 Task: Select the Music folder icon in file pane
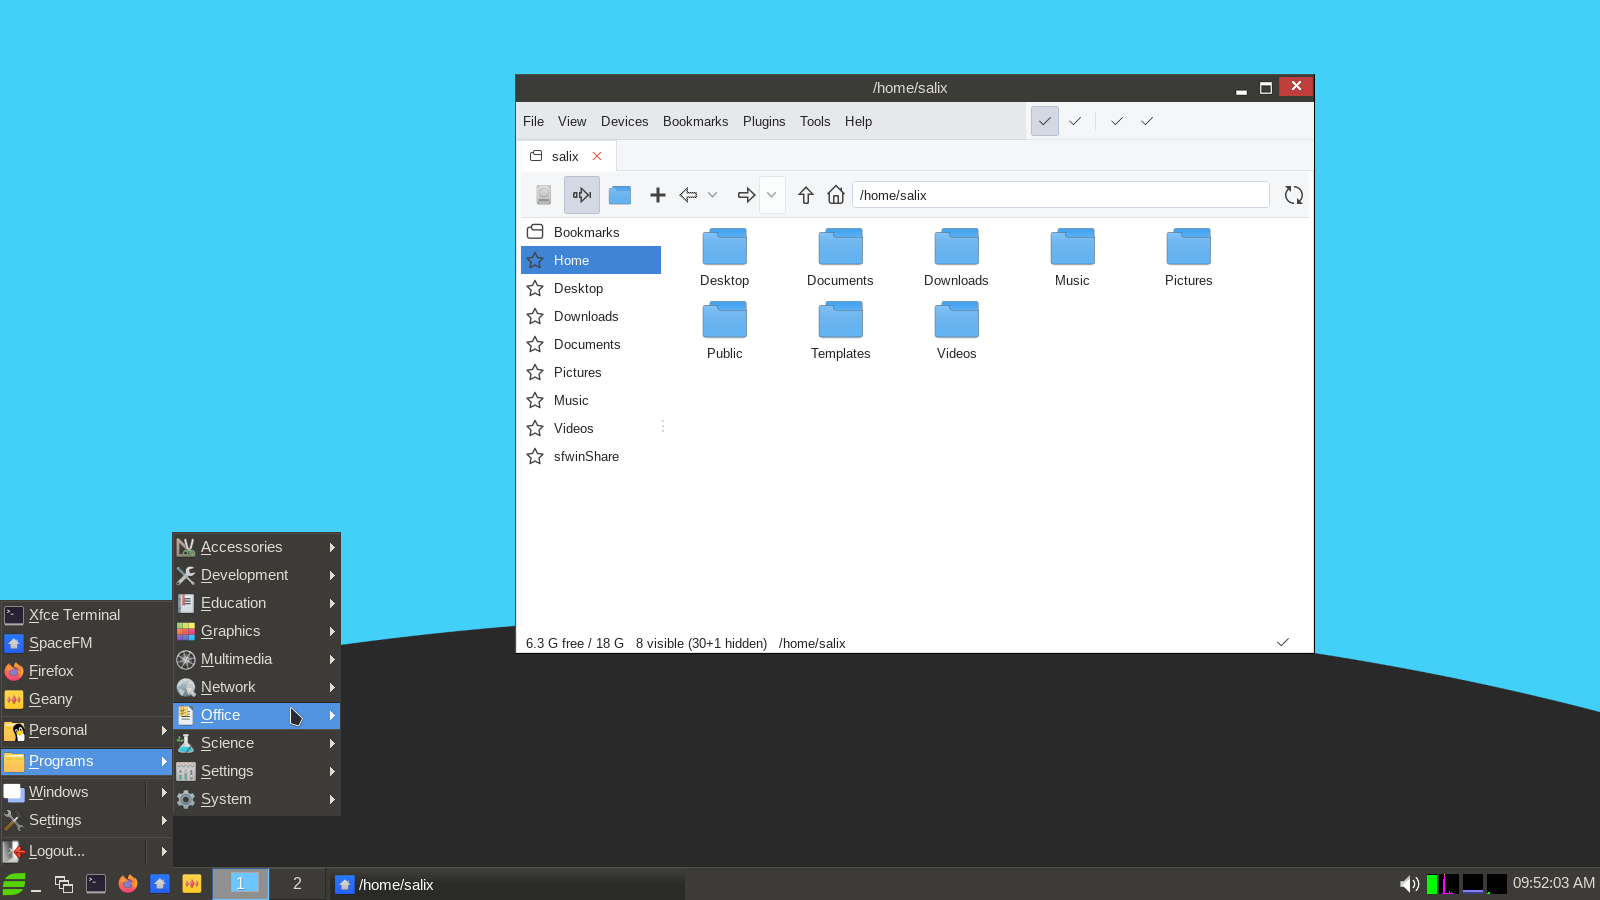coord(1073,247)
